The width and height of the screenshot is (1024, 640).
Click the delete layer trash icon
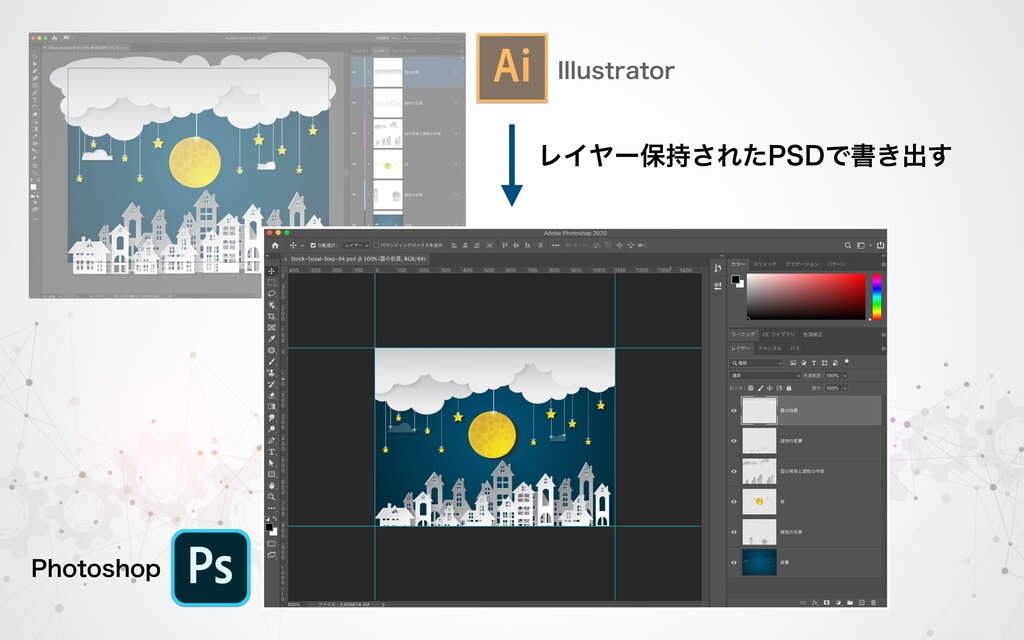pos(873,602)
